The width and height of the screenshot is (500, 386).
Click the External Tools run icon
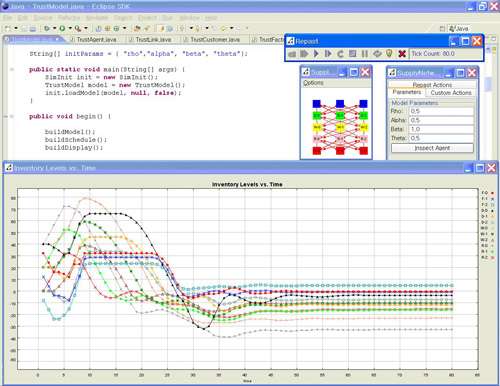pyautogui.click(x=78, y=28)
